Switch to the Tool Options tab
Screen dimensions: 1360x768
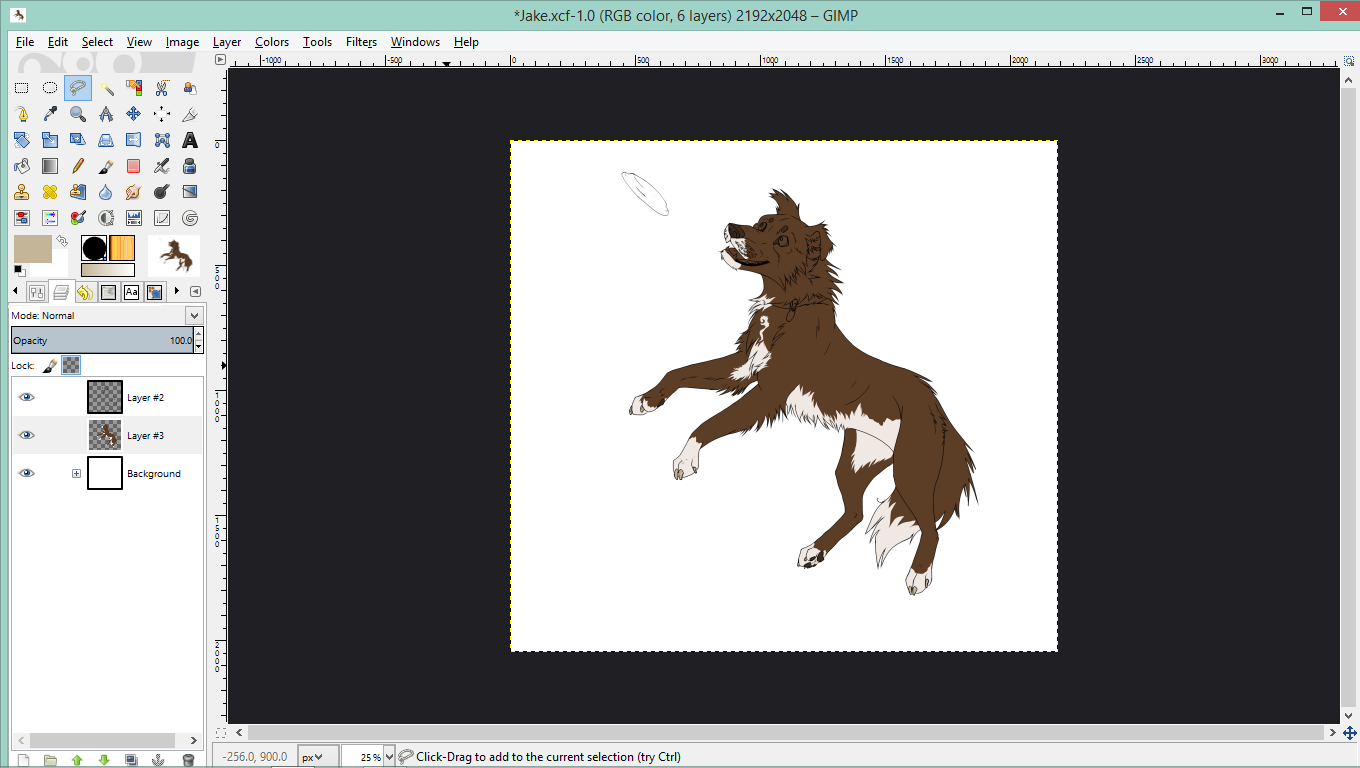click(37, 292)
